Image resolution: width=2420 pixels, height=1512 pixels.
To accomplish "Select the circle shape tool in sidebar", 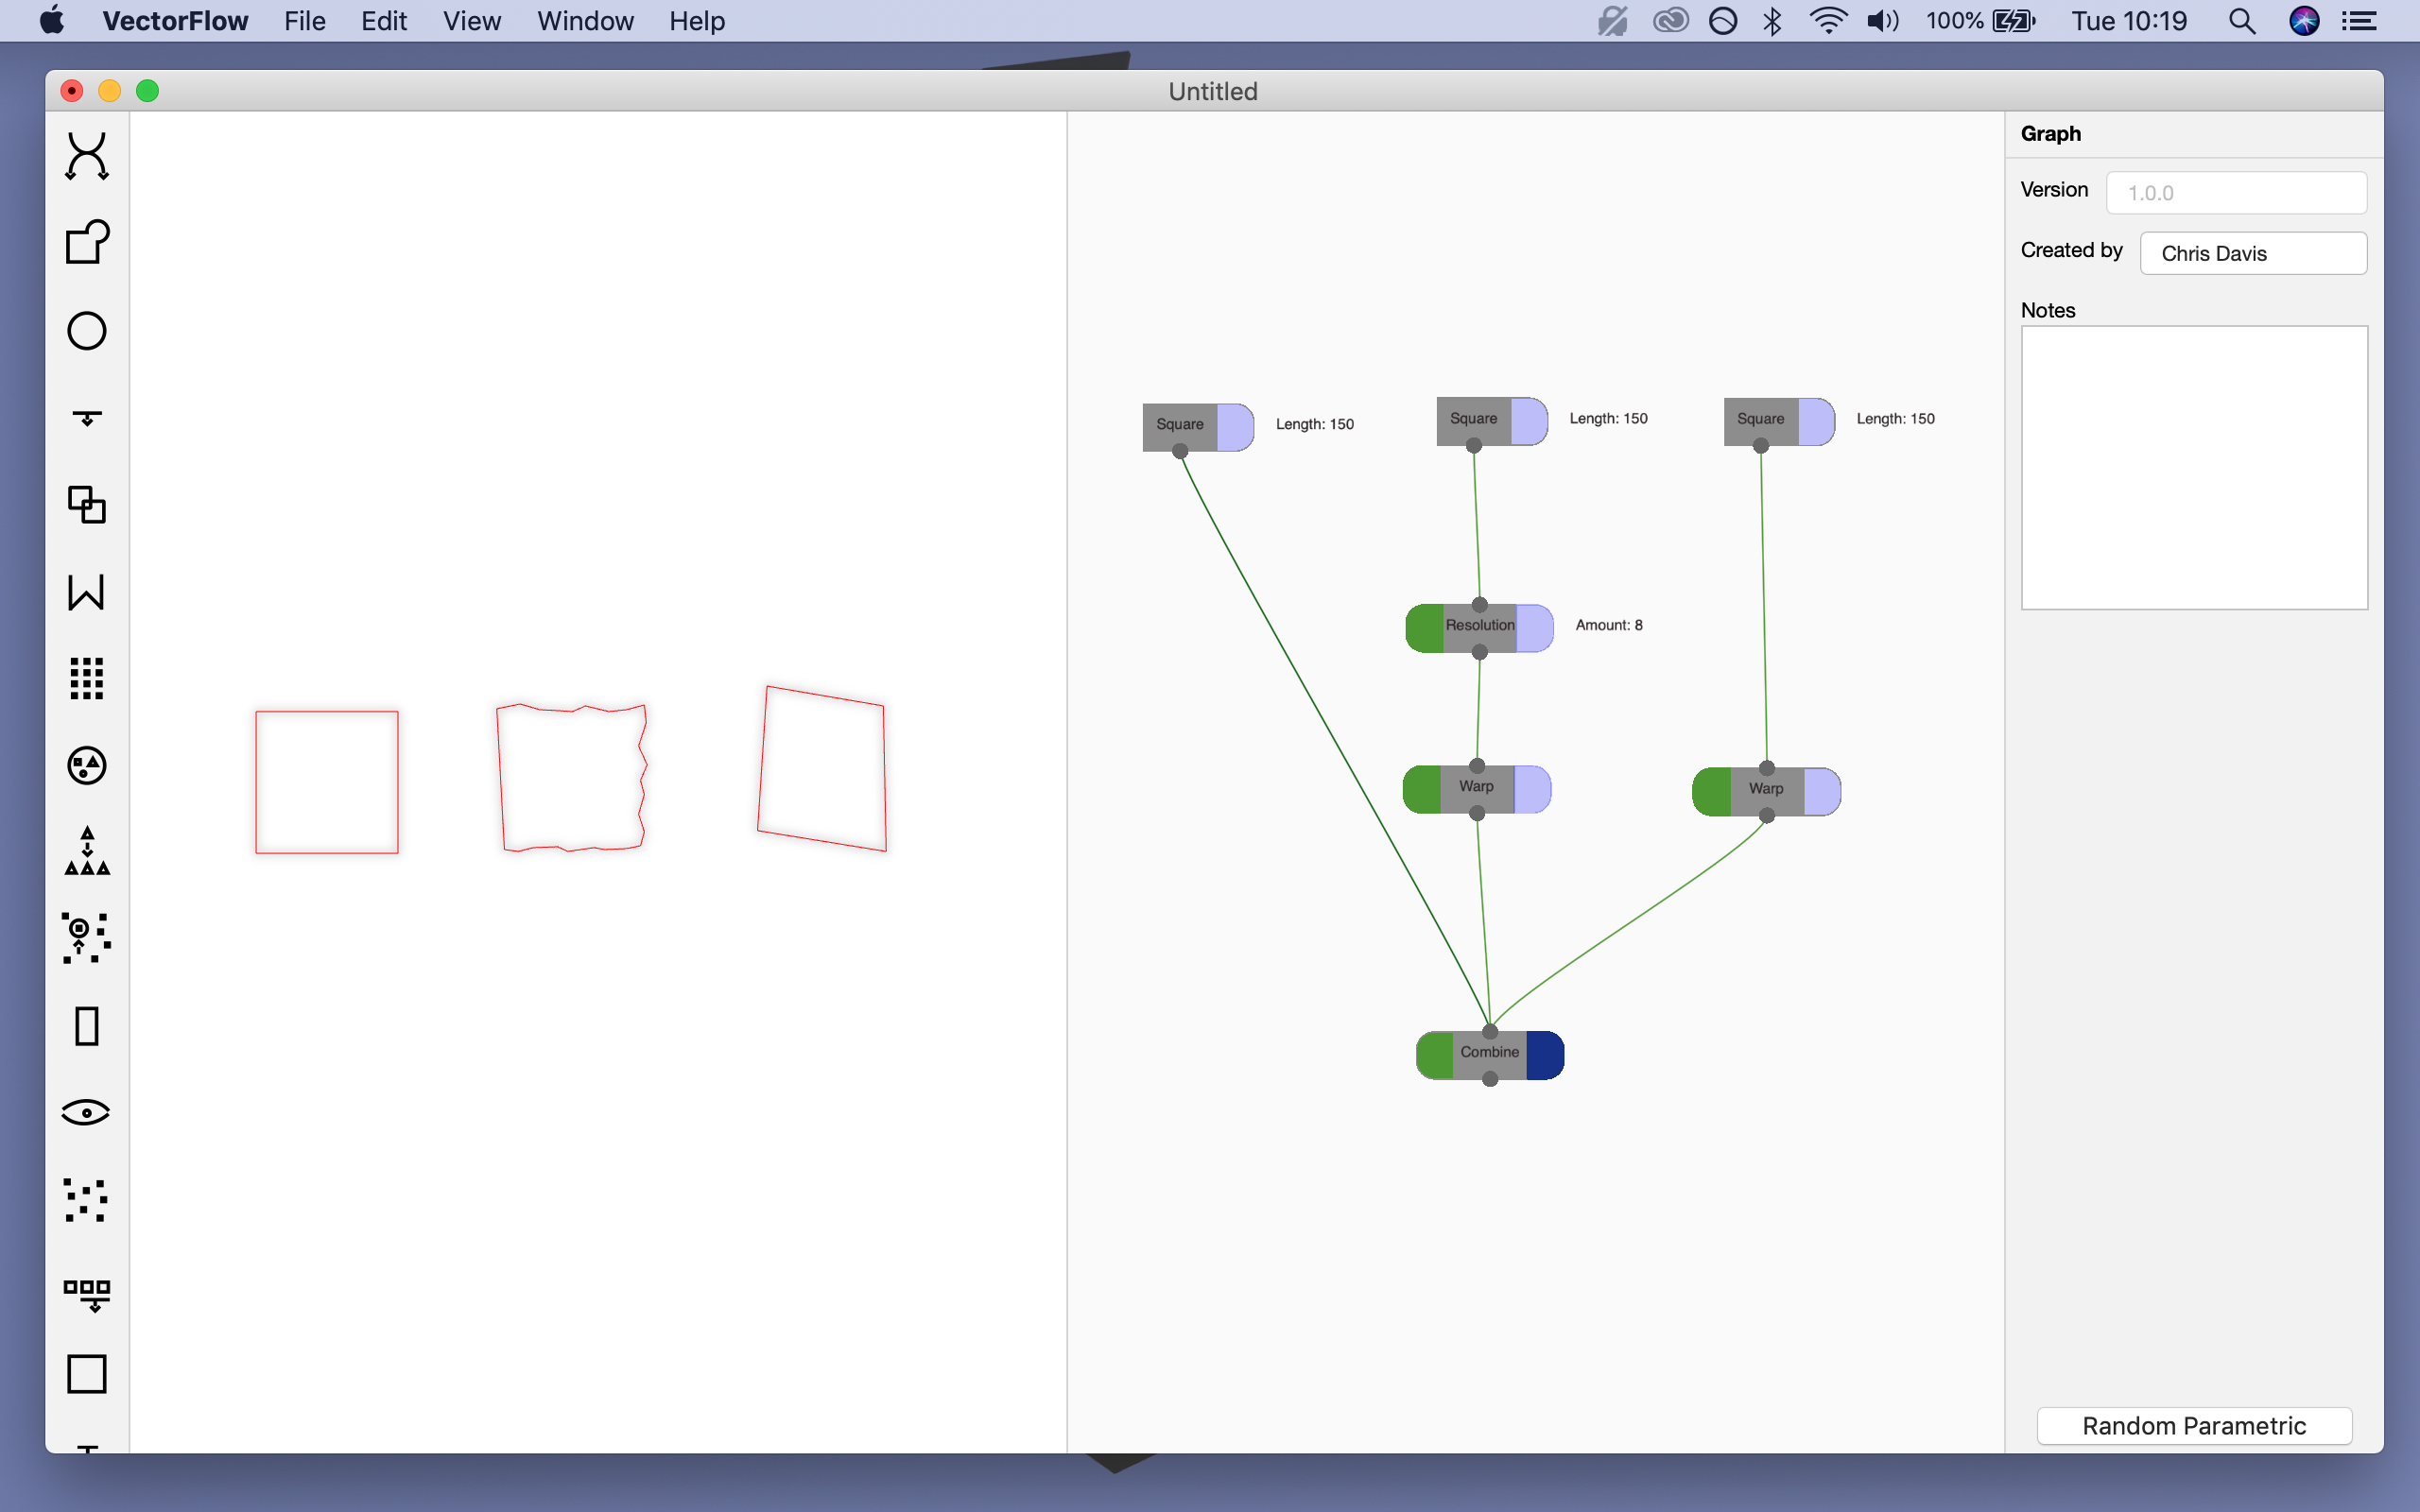I will (x=86, y=331).
